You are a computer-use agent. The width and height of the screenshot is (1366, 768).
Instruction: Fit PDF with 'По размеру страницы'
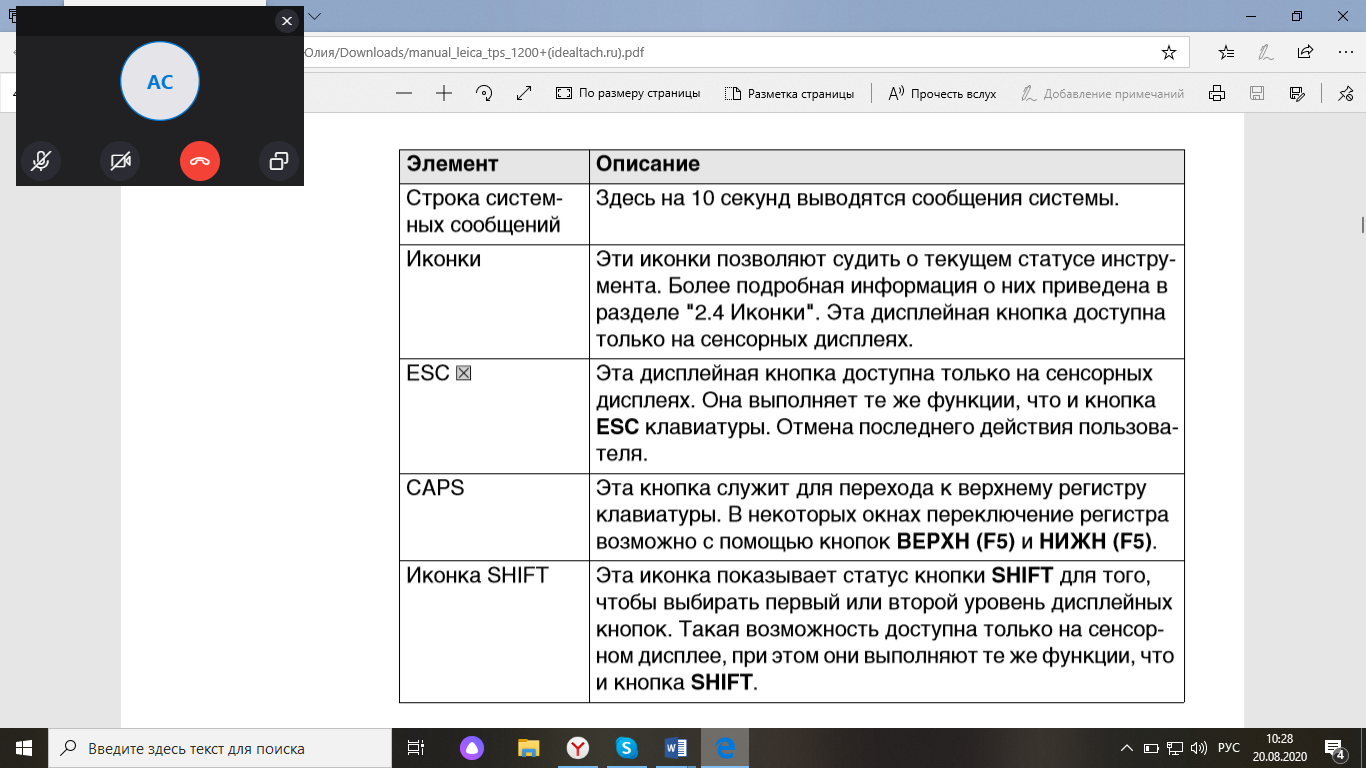[x=628, y=93]
